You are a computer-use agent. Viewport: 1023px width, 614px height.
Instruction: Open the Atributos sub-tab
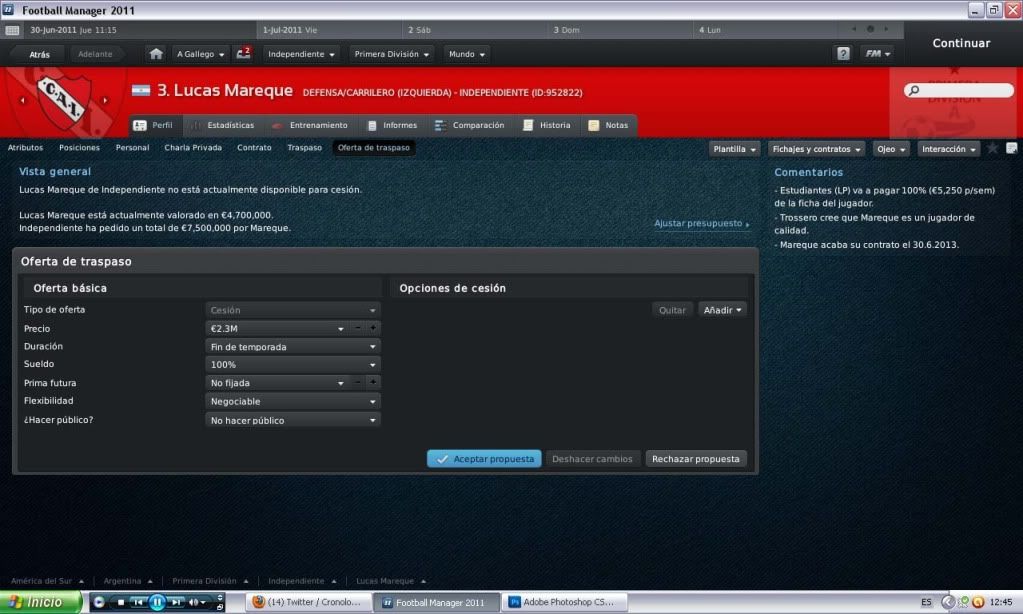point(25,147)
